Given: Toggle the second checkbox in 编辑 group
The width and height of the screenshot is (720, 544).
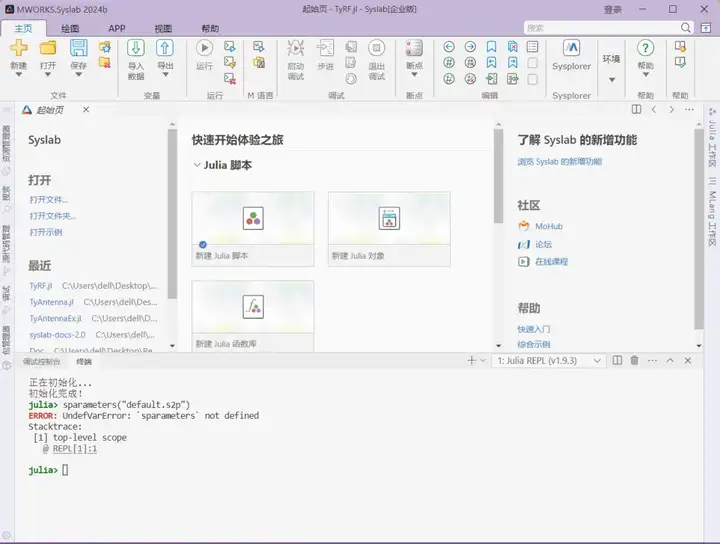Looking at the screenshot, I should coord(533,79).
